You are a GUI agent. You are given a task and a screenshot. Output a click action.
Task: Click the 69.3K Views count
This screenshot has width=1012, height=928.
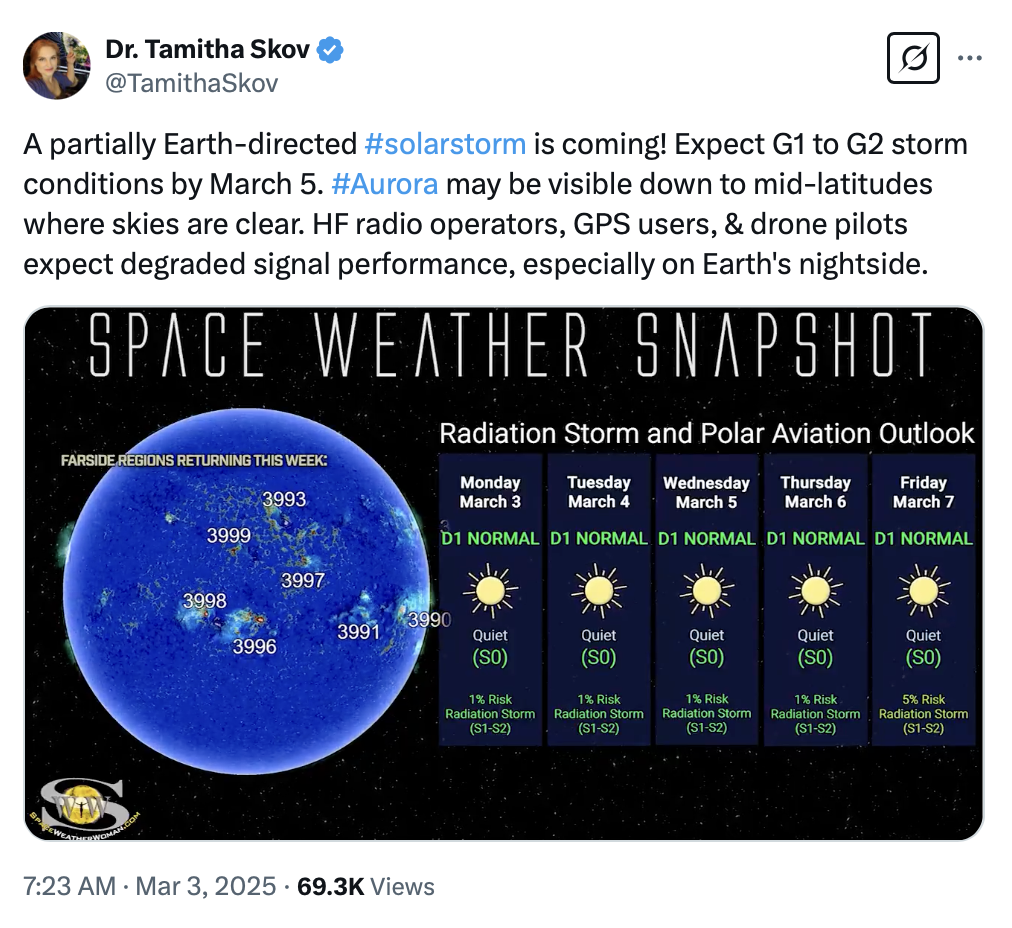pyautogui.click(x=366, y=886)
